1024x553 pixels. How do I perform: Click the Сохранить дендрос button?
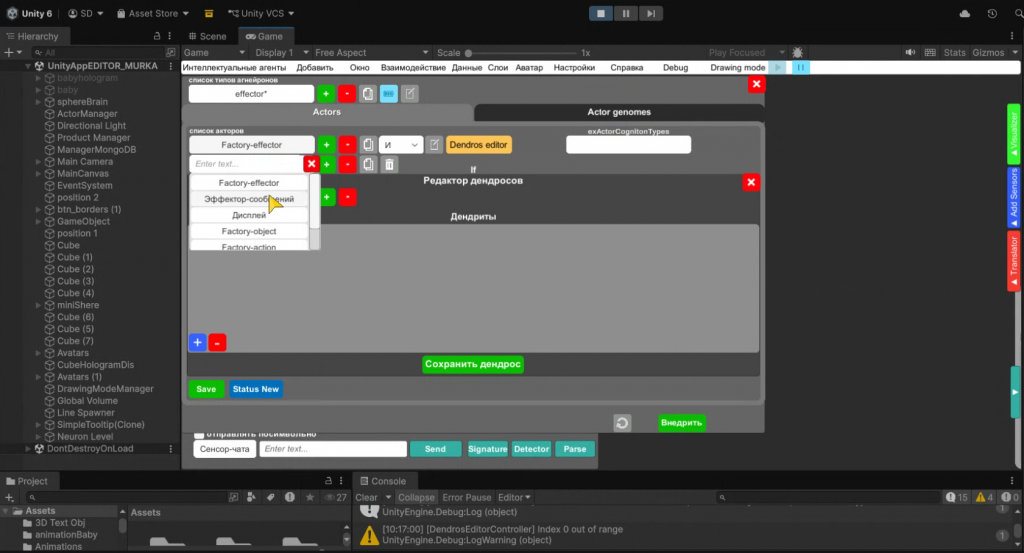473,364
